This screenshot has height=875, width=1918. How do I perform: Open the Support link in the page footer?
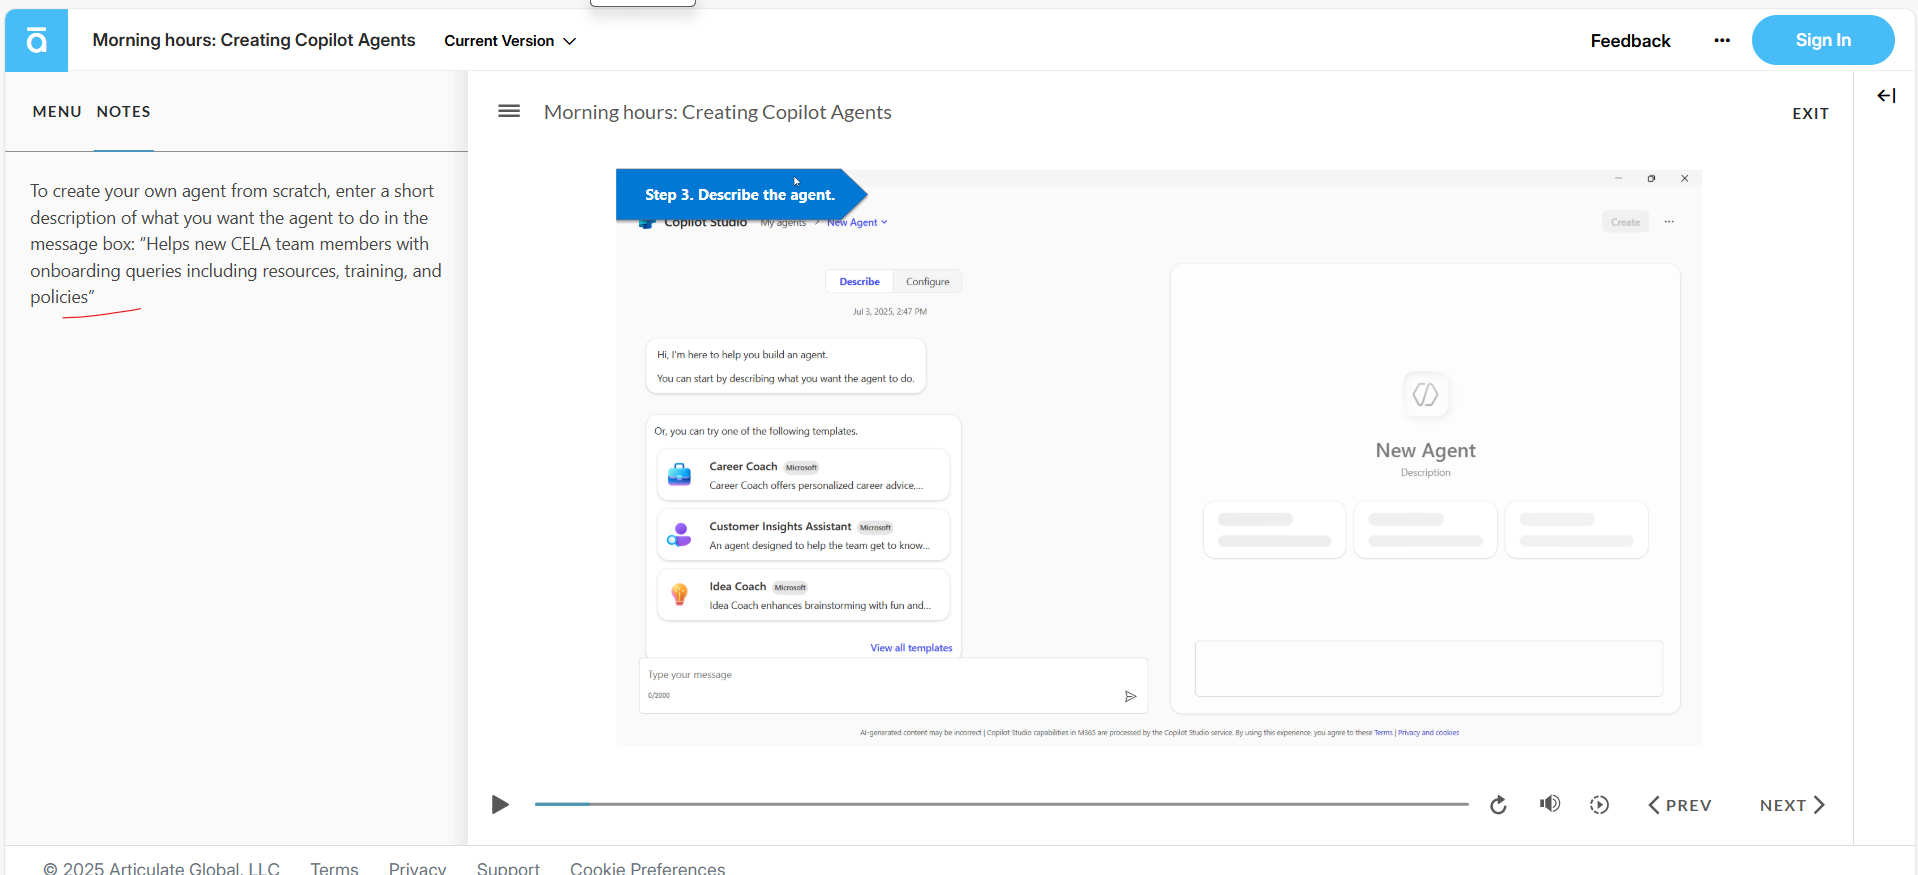click(508, 867)
